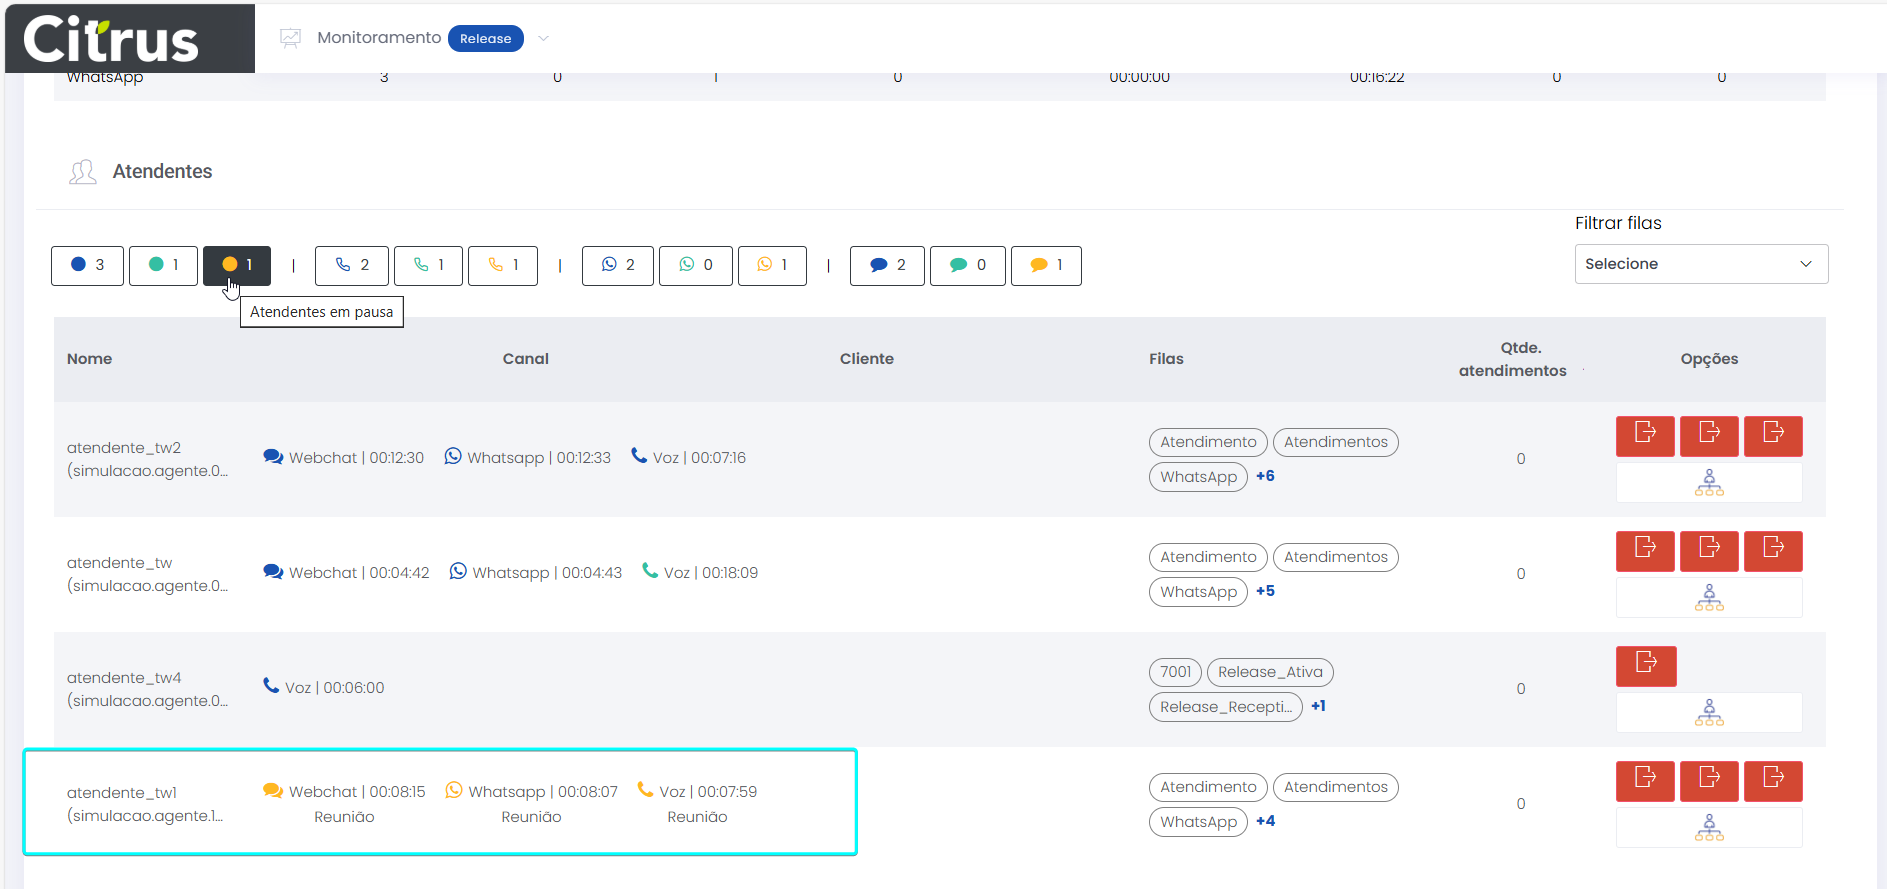Expand the chevron next to Release badge
The width and height of the screenshot is (1887, 889).
point(544,39)
